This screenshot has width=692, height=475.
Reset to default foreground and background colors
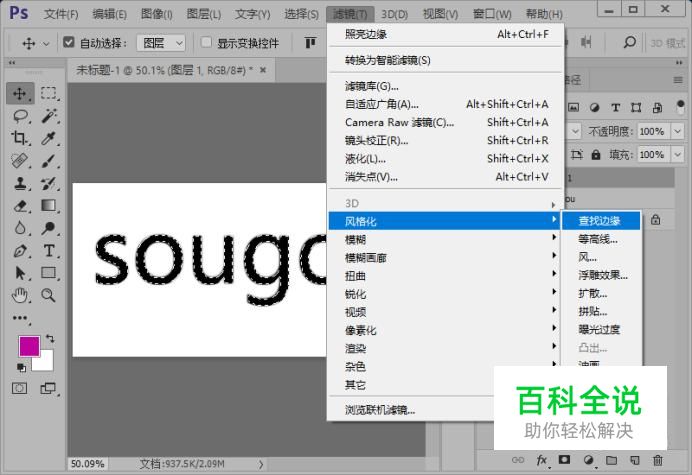(21, 367)
